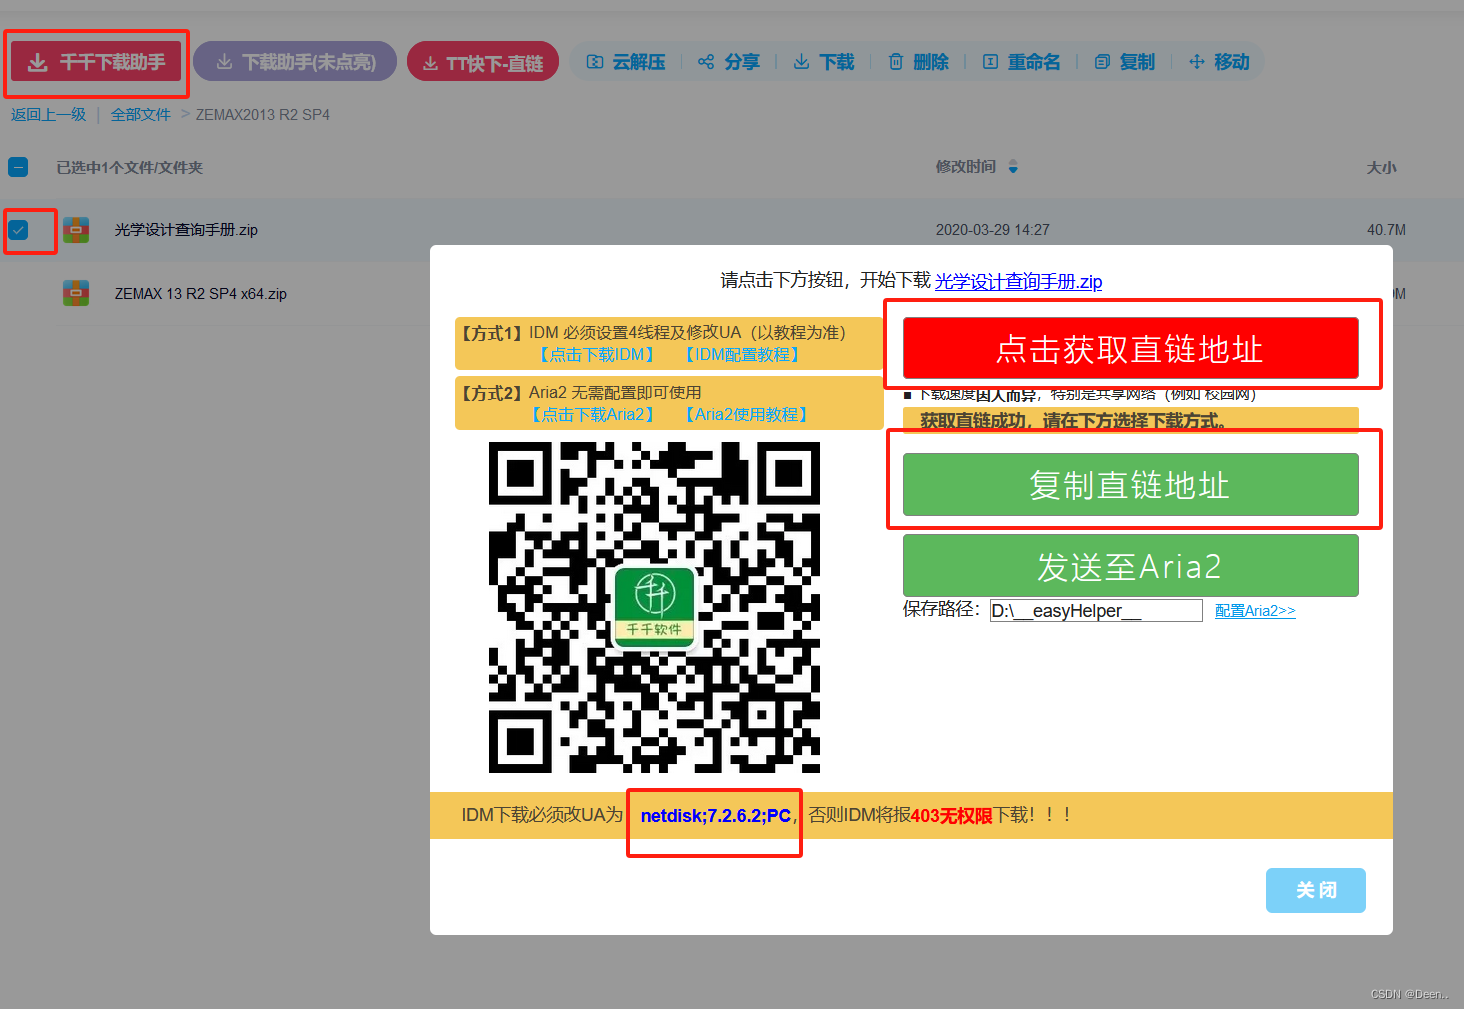1464x1009 pixels.
Task: Sort by 修改时间 arrow
Action: [1013, 167]
